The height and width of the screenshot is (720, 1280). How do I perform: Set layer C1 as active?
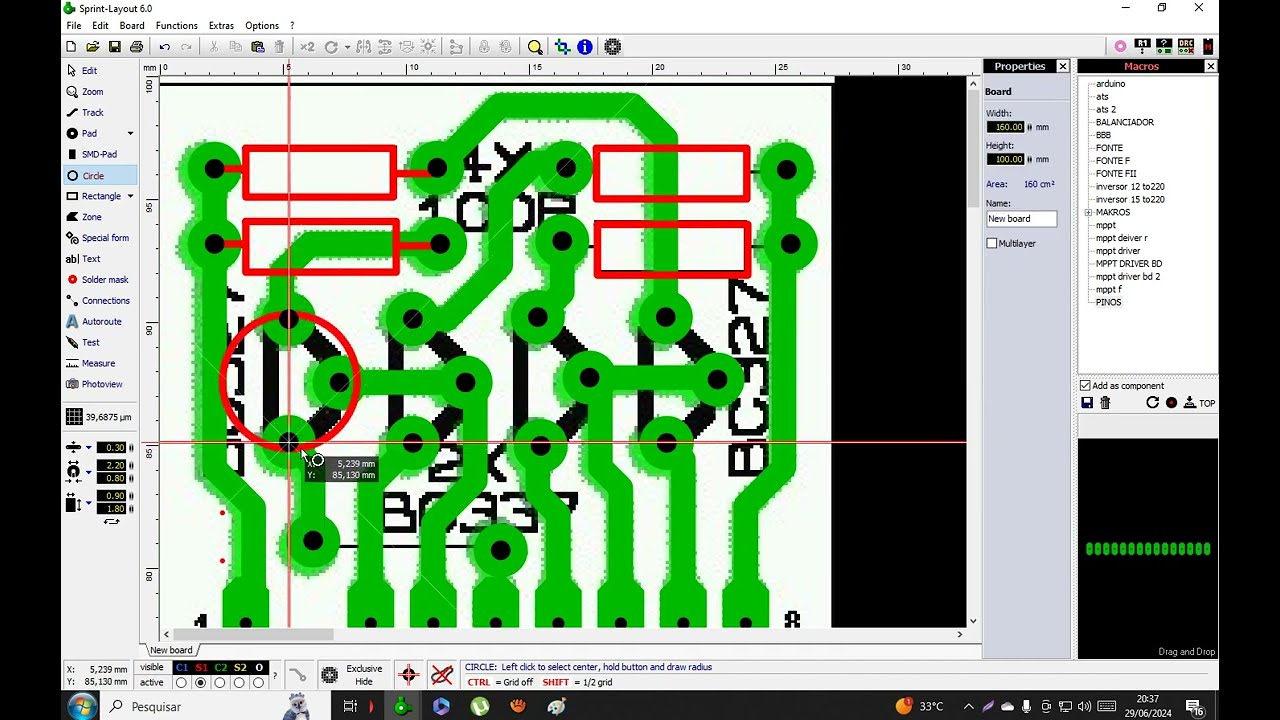click(x=181, y=683)
